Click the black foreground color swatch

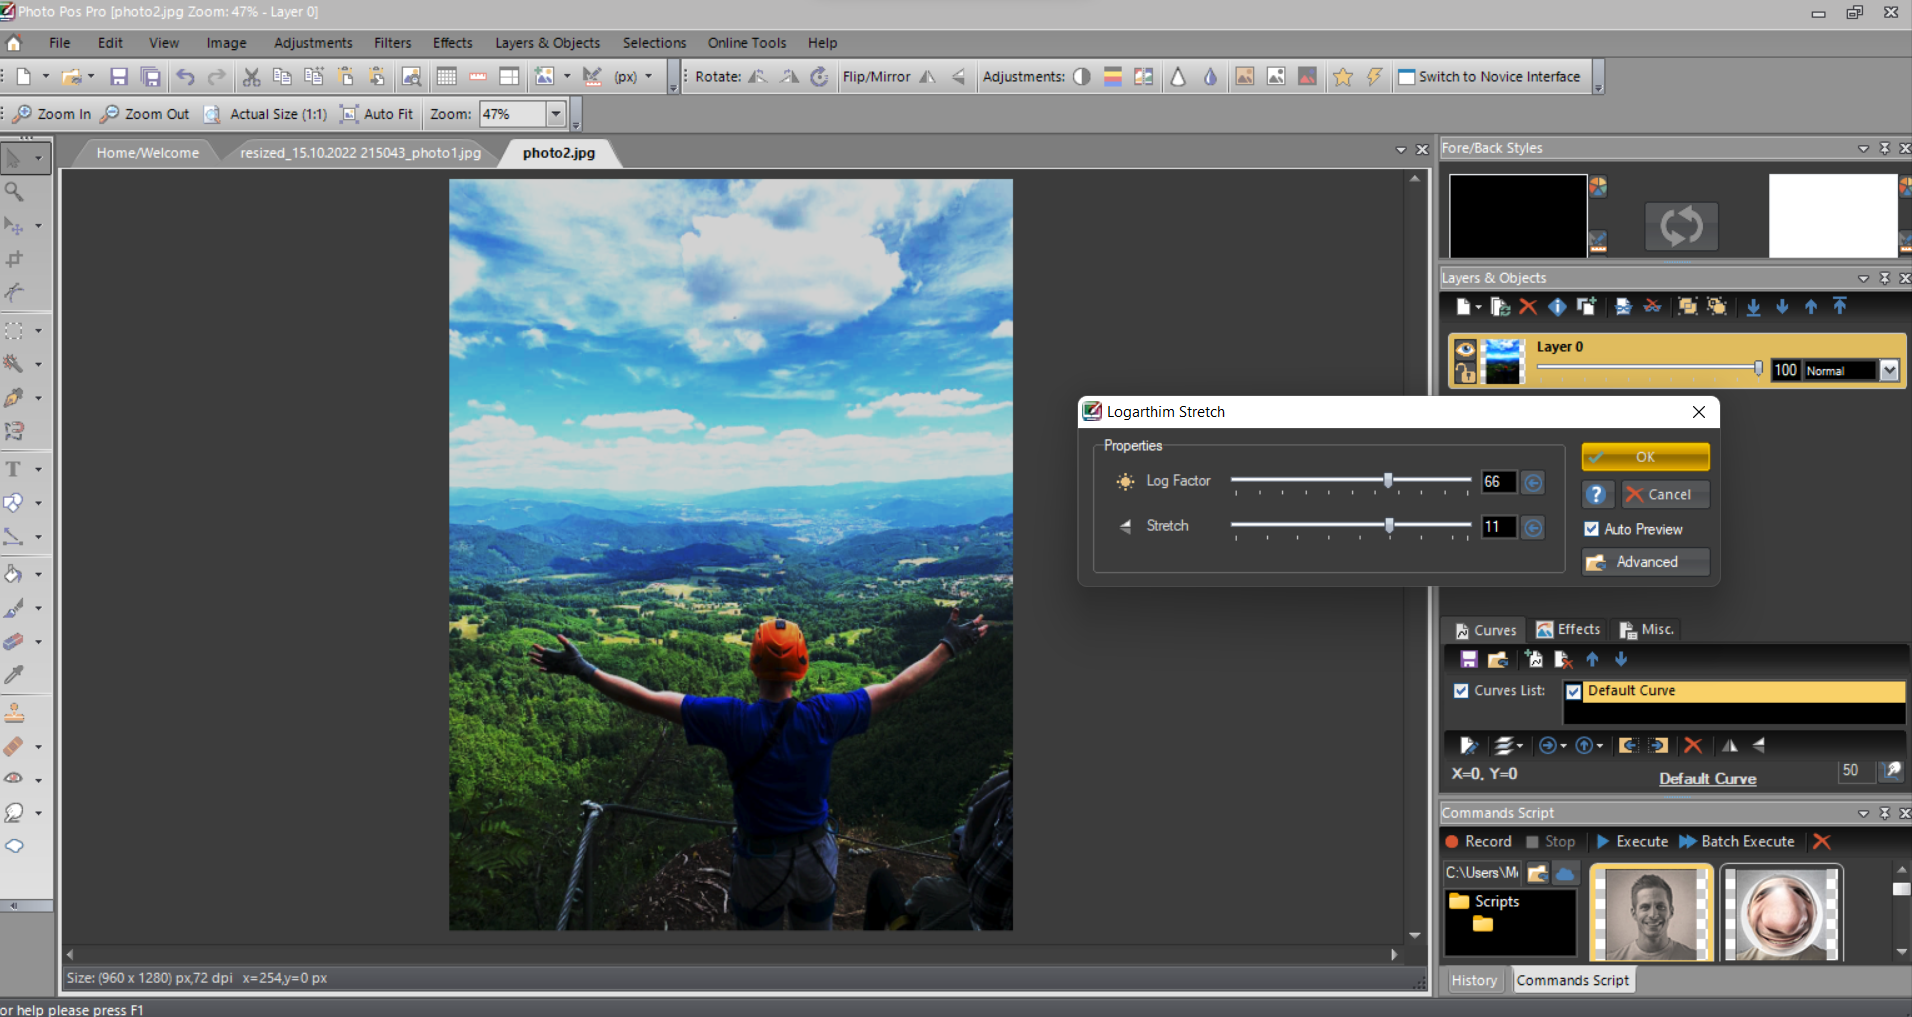coord(1518,216)
